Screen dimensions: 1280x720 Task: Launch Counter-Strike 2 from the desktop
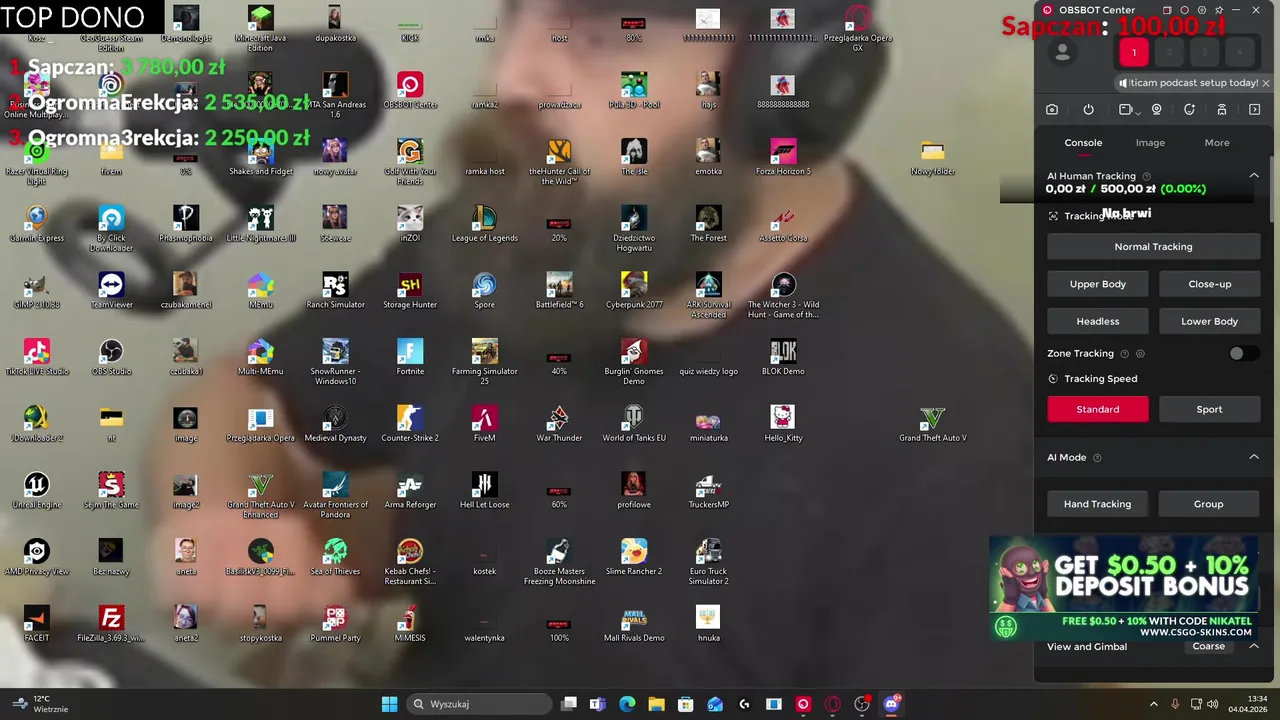point(410,424)
